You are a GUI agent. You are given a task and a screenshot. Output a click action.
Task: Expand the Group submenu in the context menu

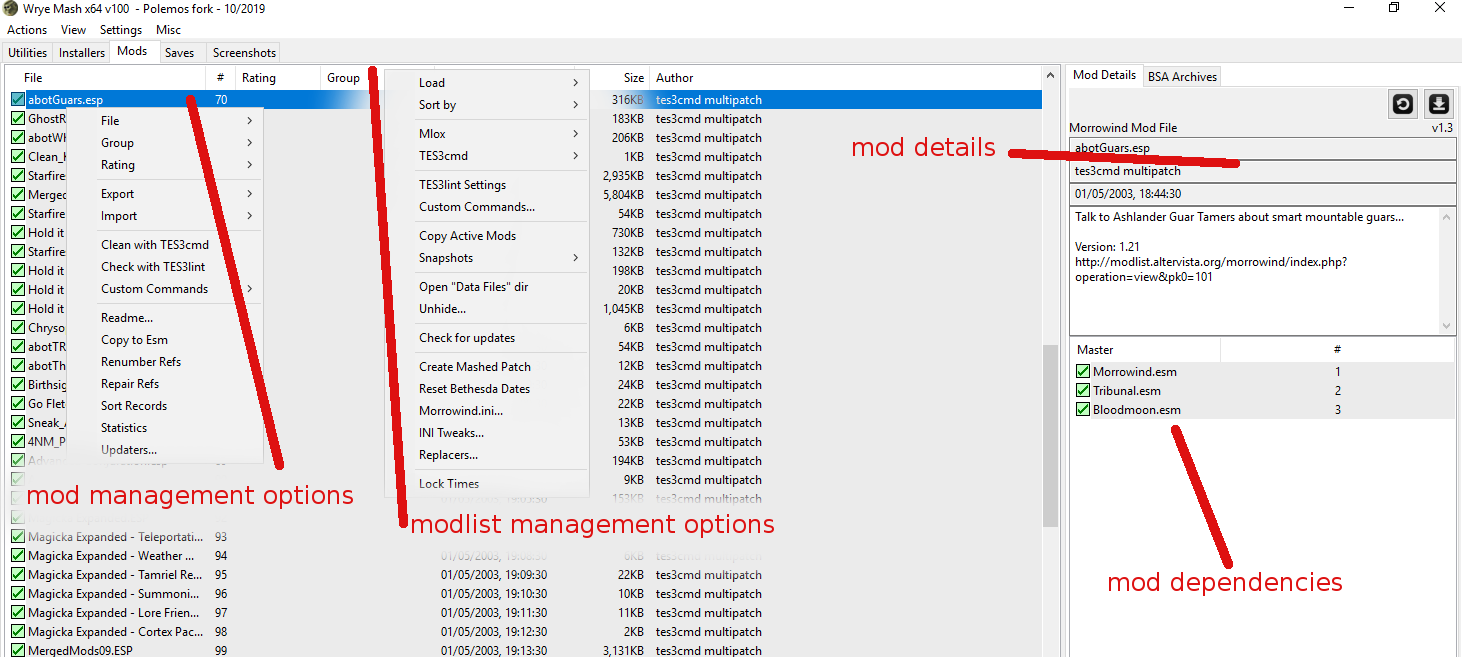pos(165,143)
